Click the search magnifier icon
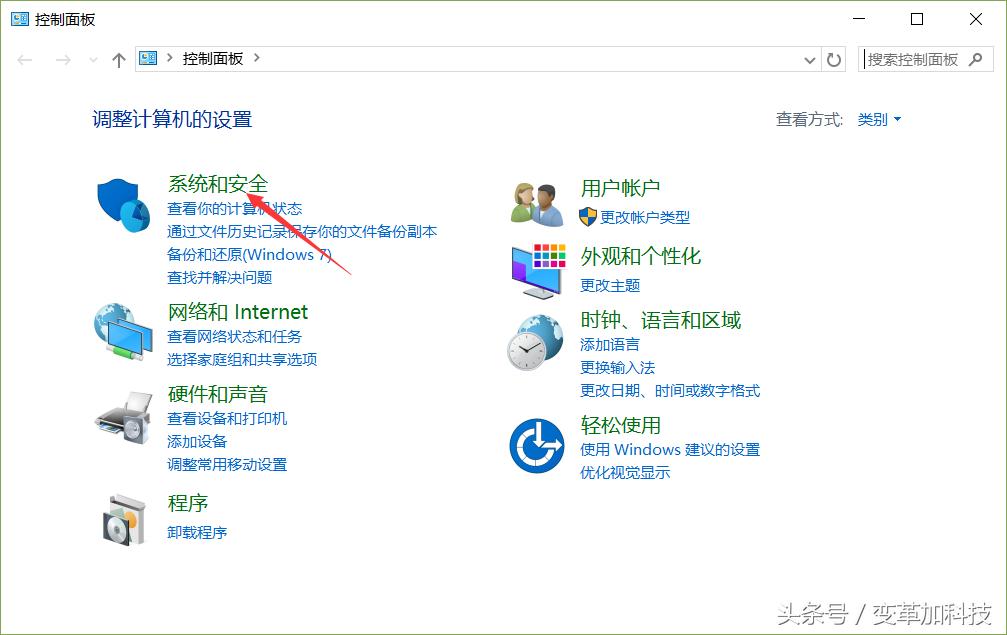This screenshot has height=635, width=1007. pyautogui.click(x=976, y=59)
